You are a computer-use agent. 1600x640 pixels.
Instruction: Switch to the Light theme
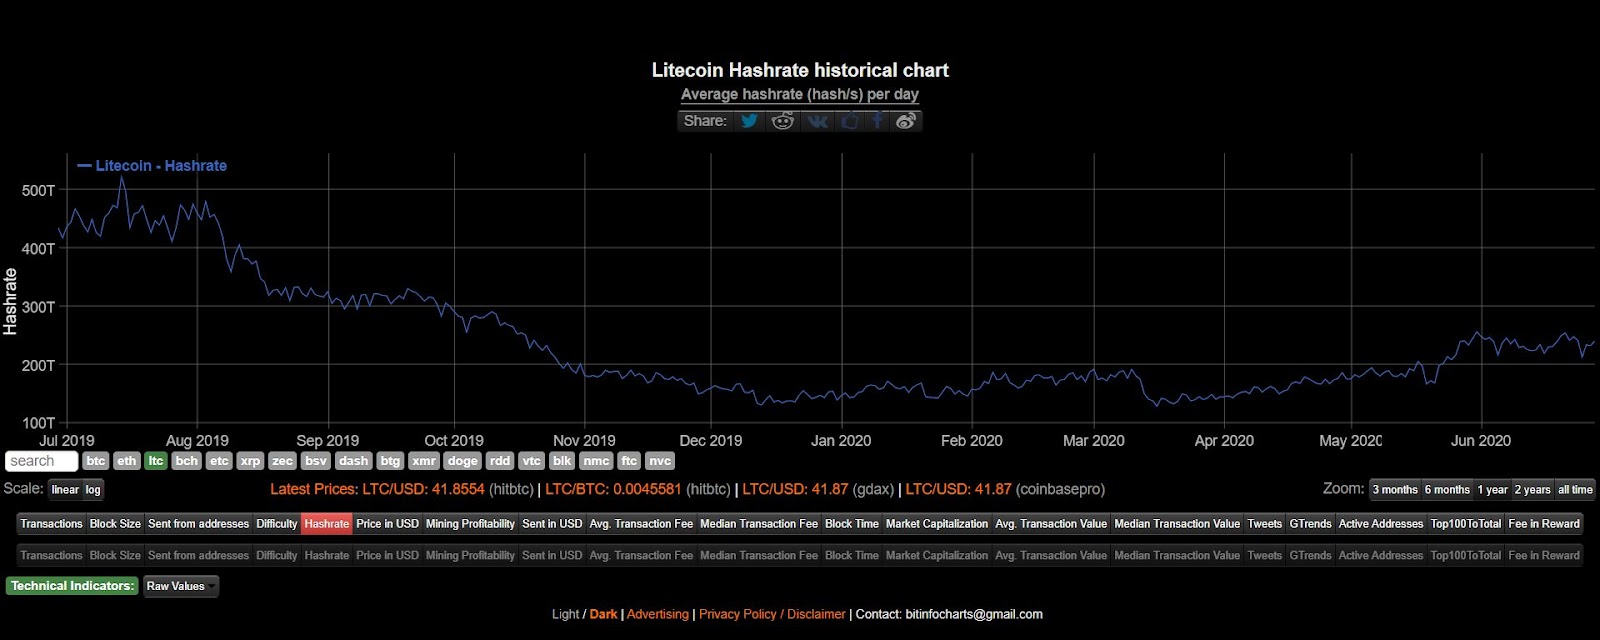click(565, 614)
